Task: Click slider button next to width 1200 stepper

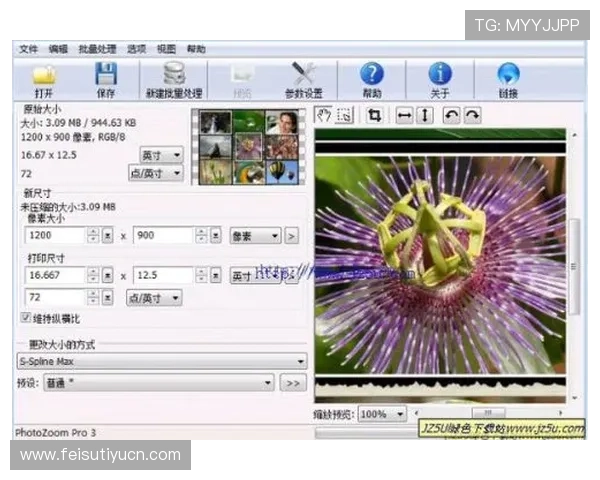Action: coord(108,235)
